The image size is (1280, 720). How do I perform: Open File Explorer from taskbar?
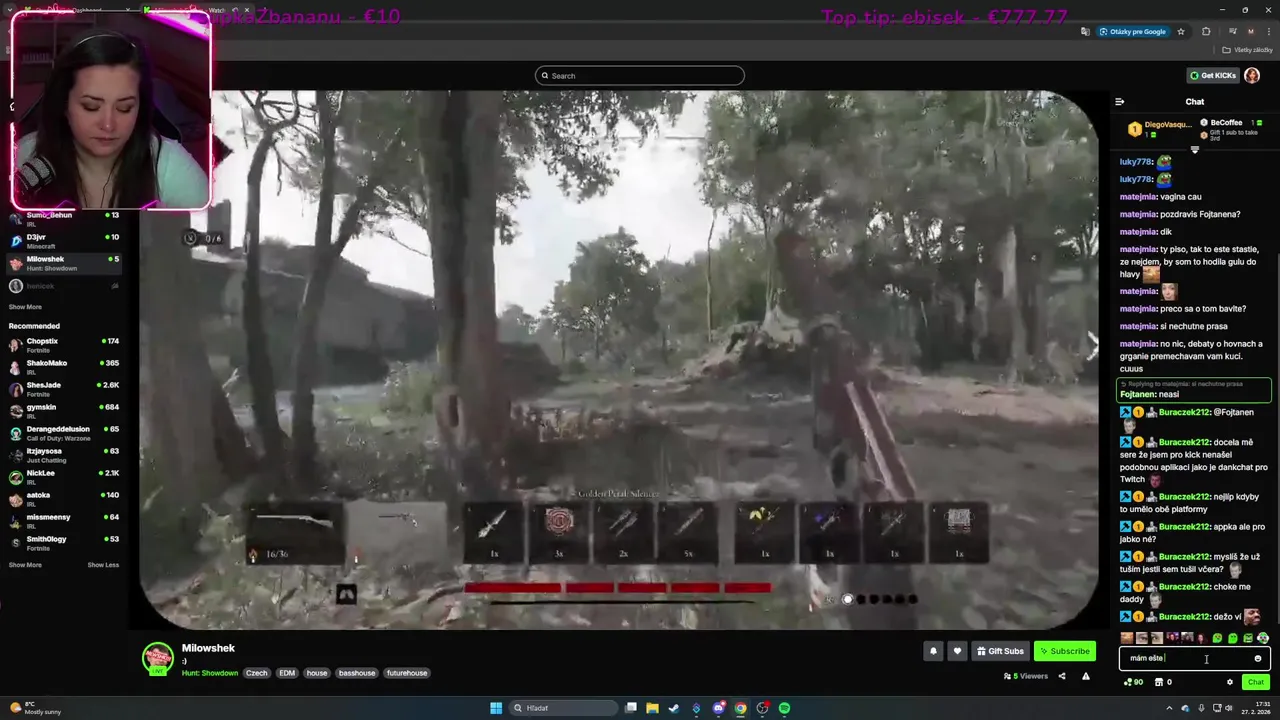[x=652, y=708]
